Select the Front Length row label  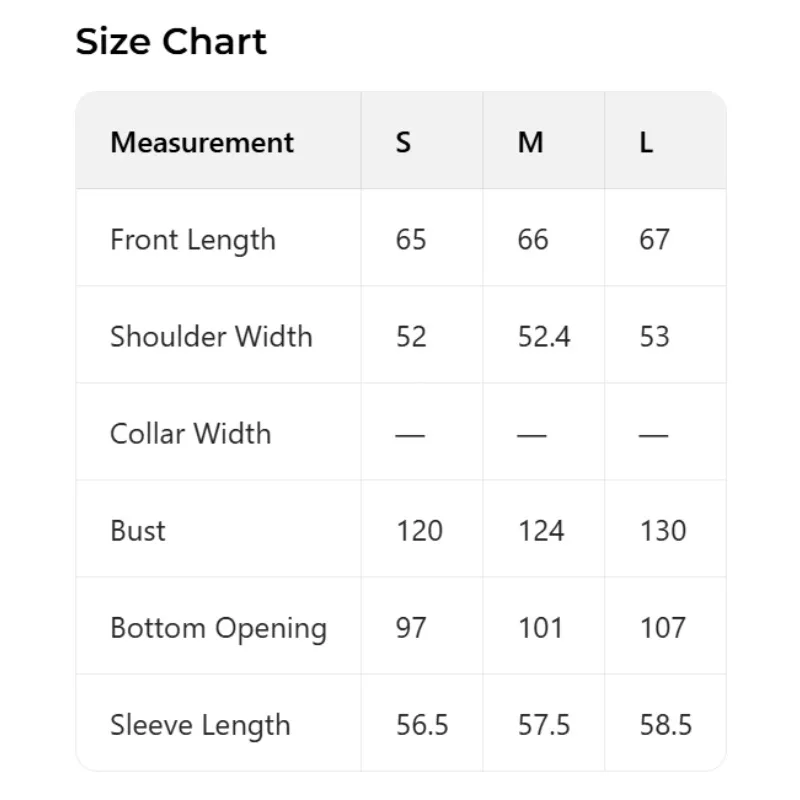pyautogui.click(x=192, y=240)
